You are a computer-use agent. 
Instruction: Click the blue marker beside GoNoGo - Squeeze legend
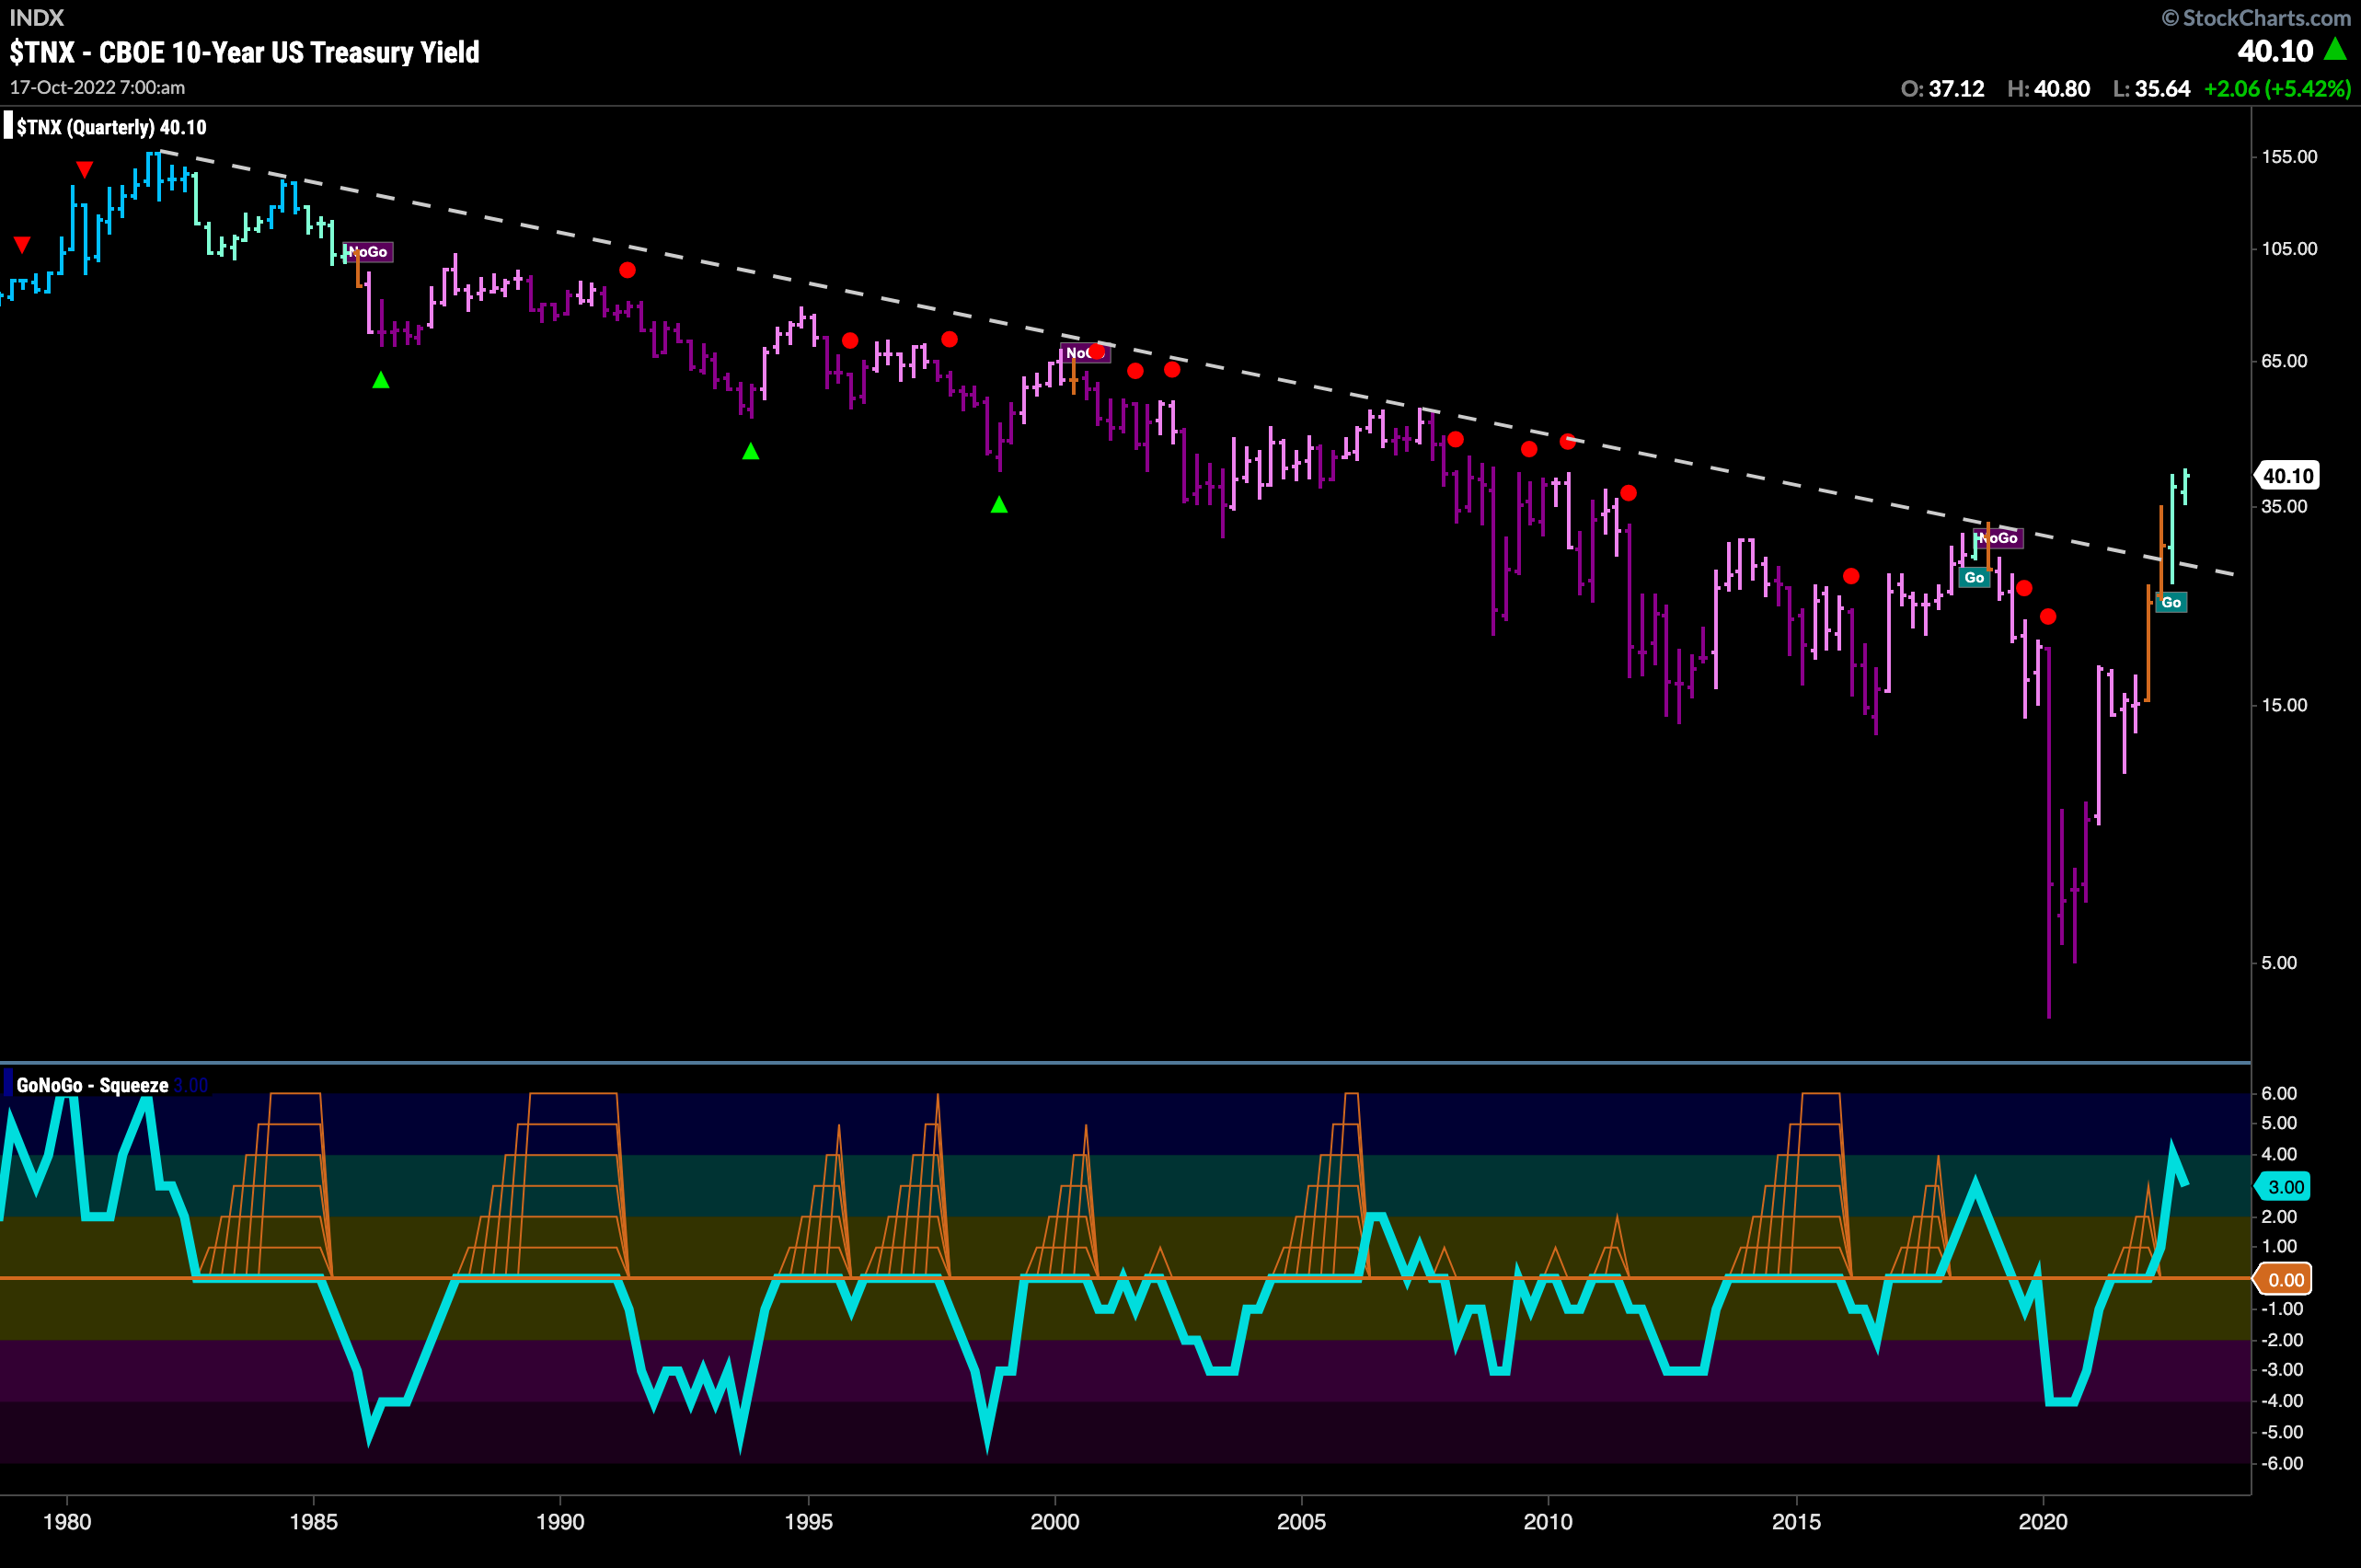(x=8, y=1084)
